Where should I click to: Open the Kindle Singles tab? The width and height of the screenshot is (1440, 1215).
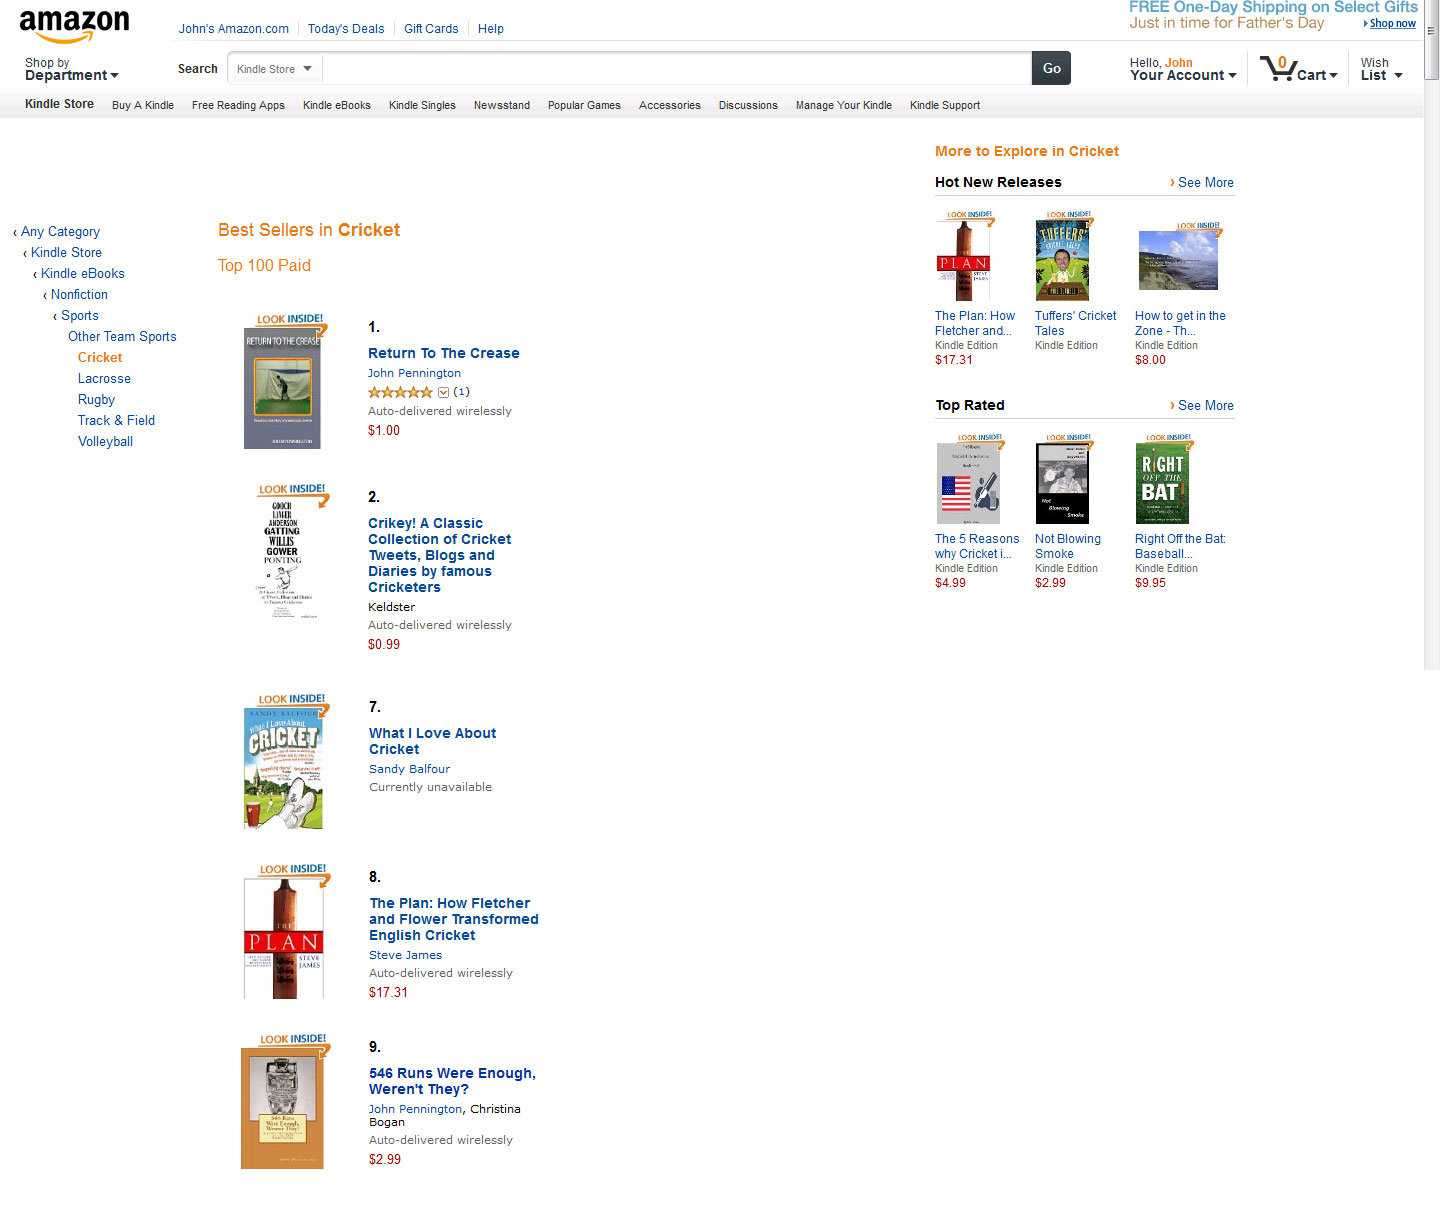(x=422, y=105)
